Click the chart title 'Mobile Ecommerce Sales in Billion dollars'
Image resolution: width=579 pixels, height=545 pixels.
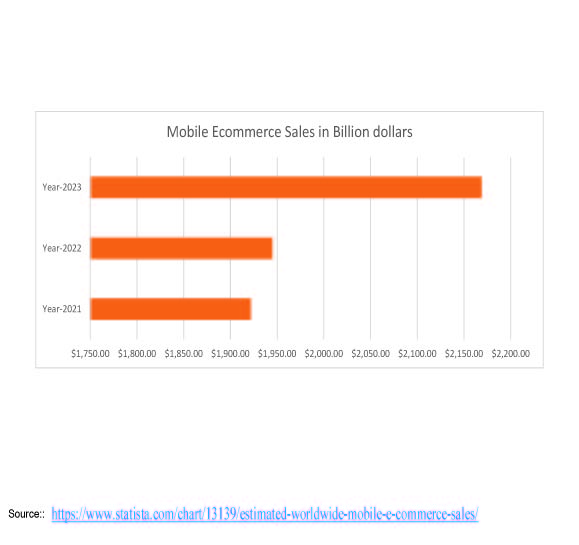[x=290, y=132]
